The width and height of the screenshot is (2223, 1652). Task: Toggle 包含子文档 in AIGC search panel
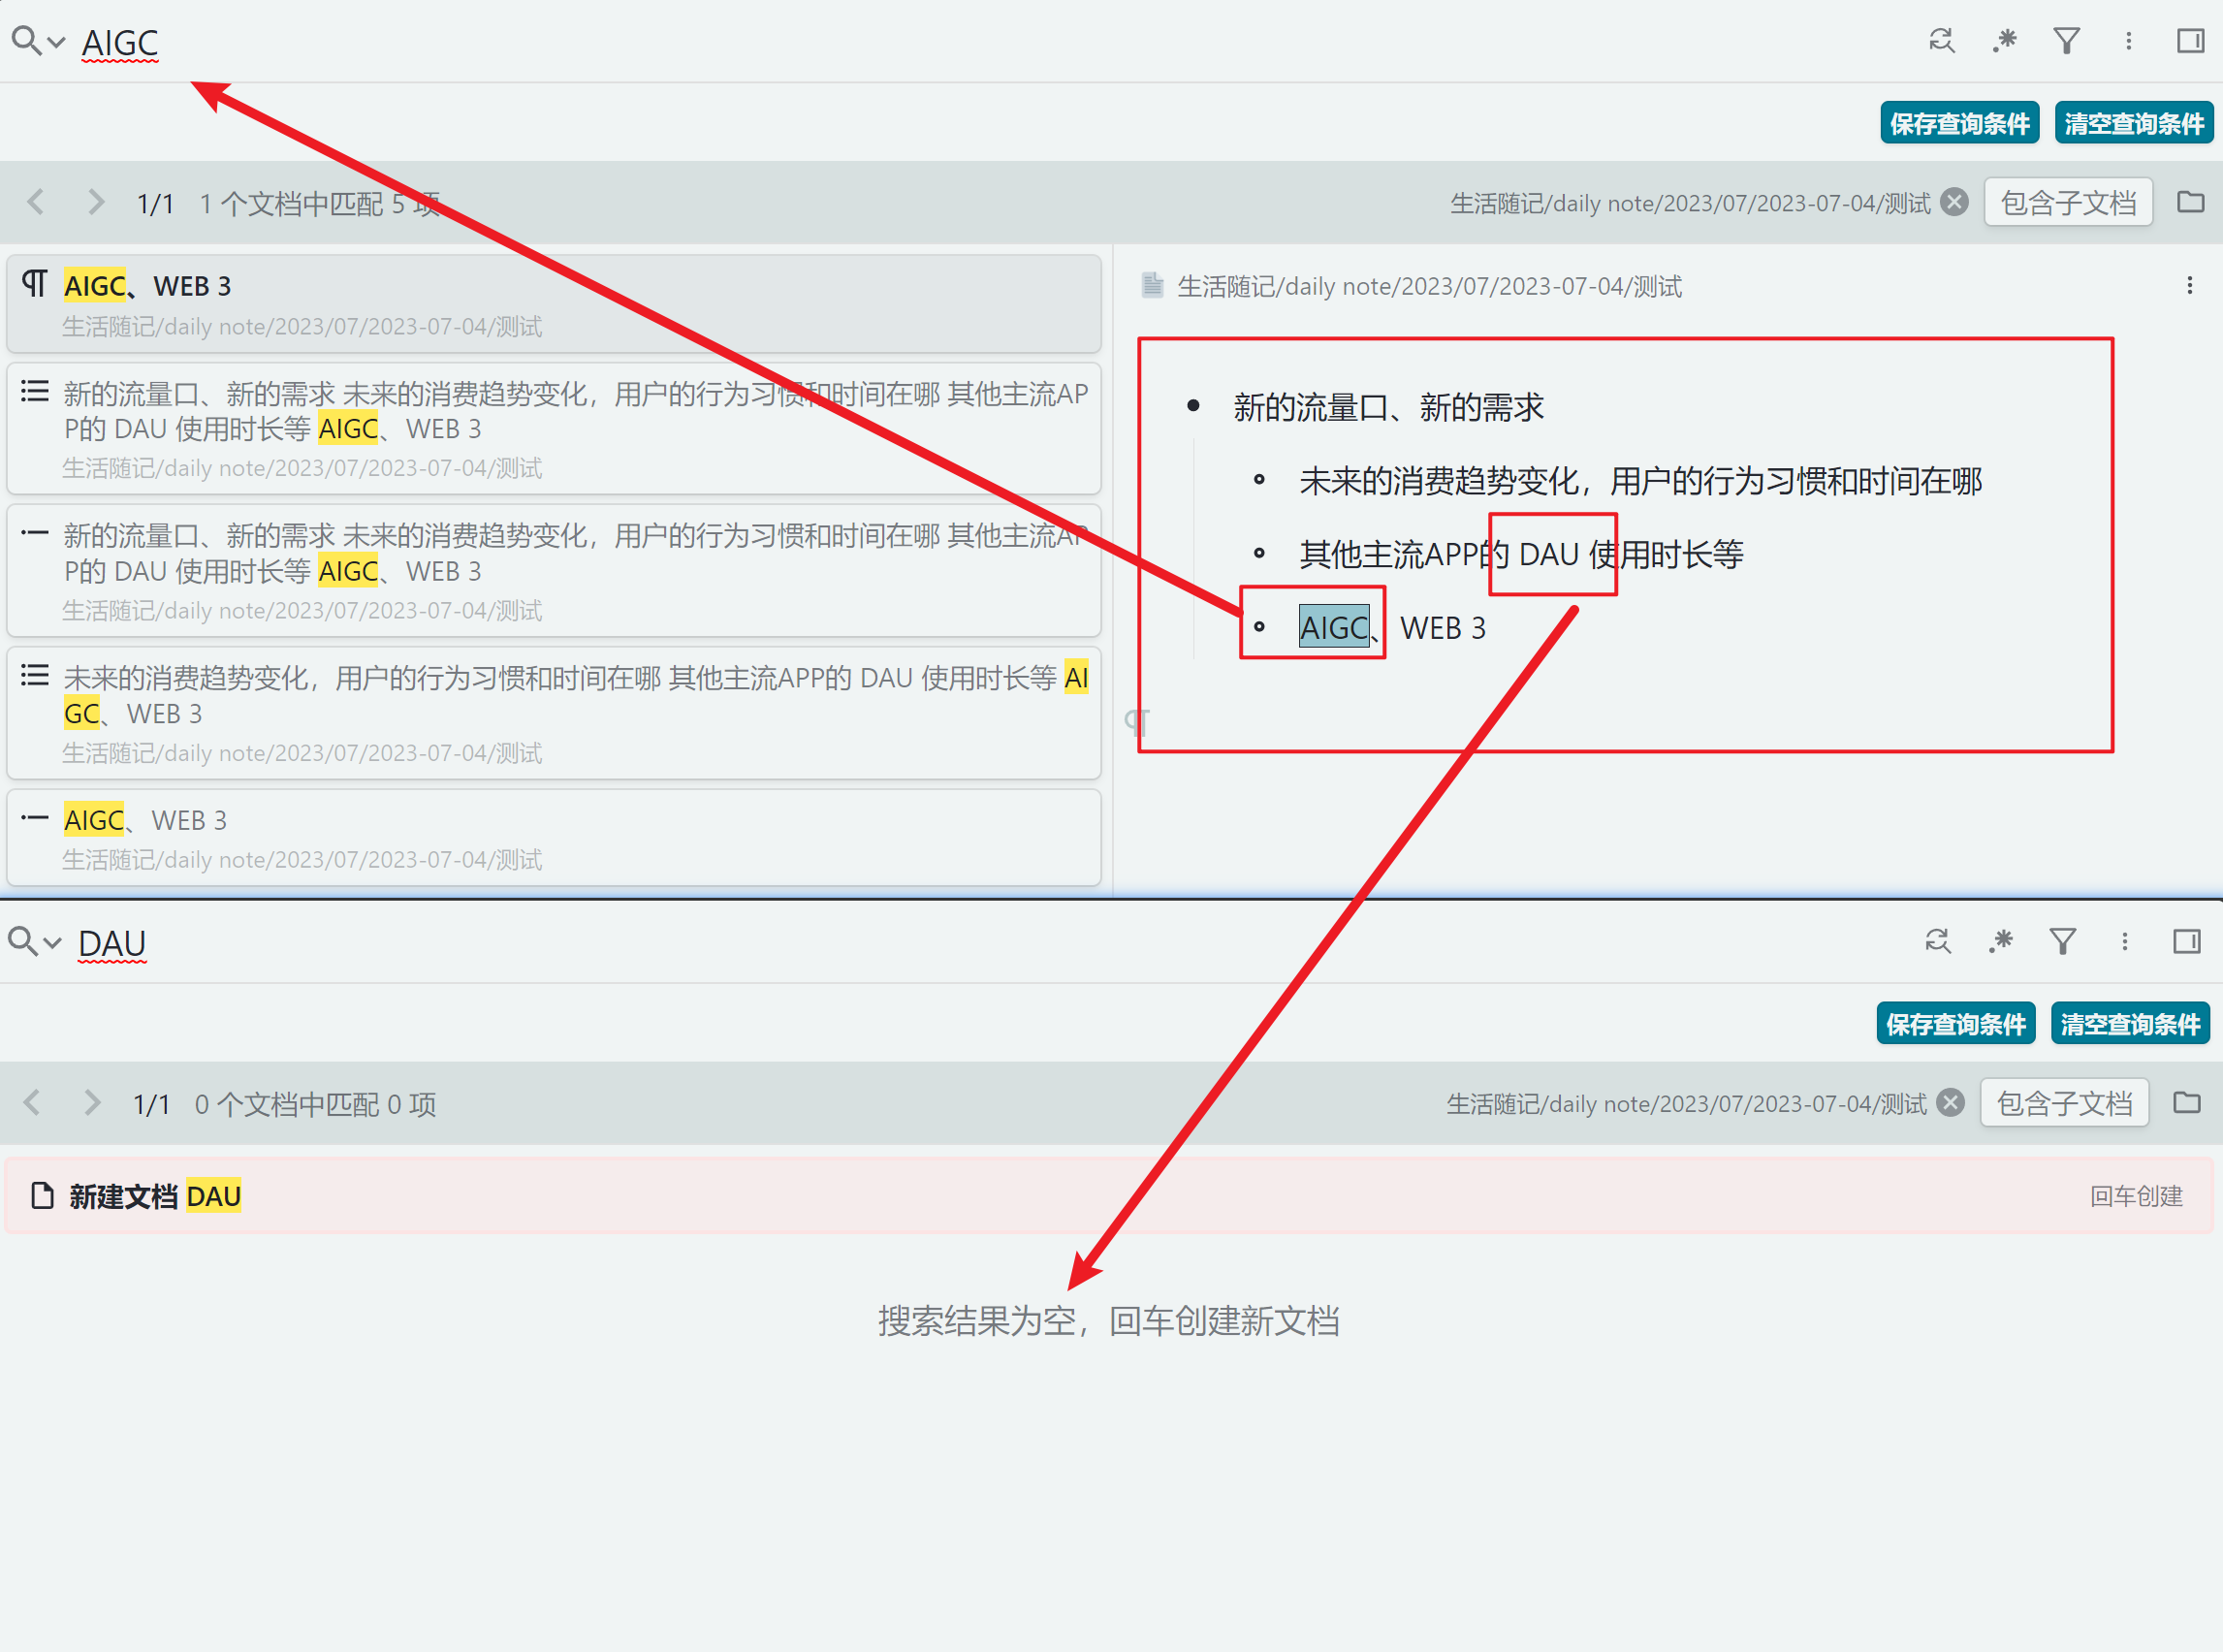click(x=2067, y=203)
